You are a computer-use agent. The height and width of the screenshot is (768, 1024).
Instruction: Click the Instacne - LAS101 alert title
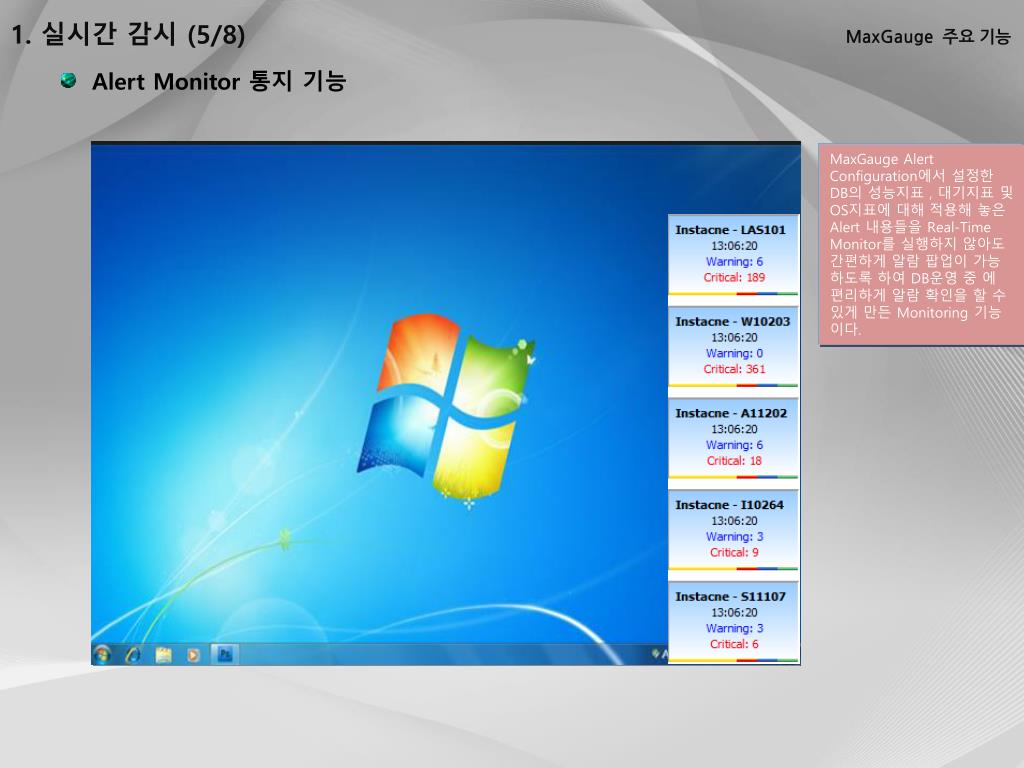730,230
